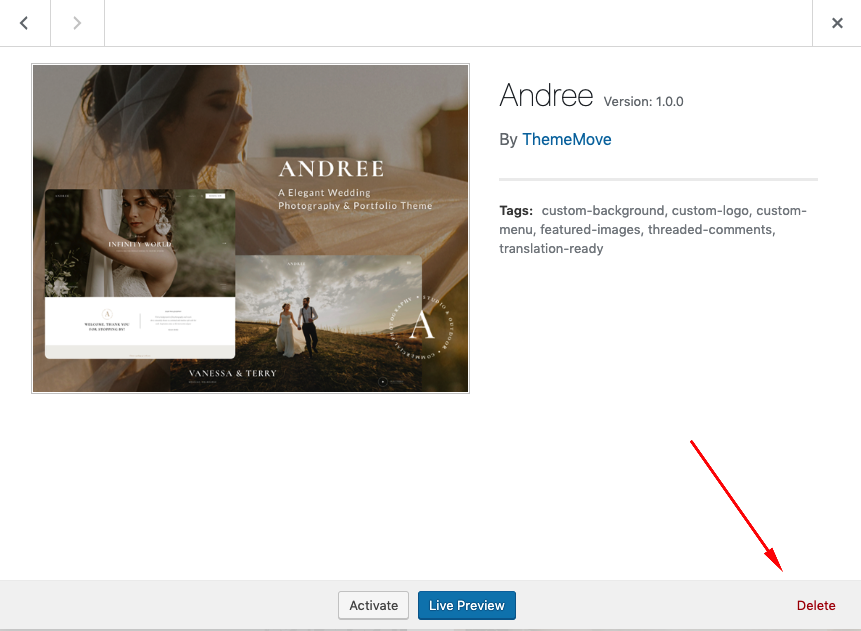The width and height of the screenshot is (861, 631).
Task: Click the Tags label
Action: (517, 211)
